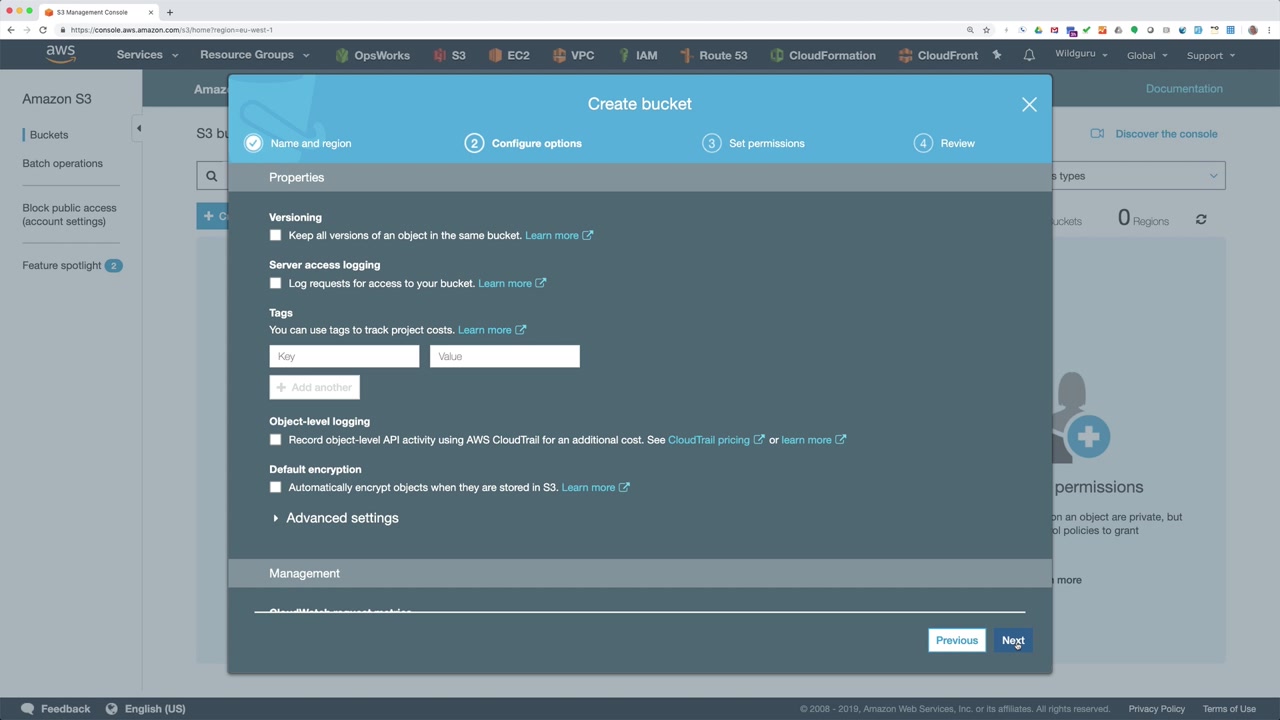This screenshot has width=1280, height=720.
Task: Close the S3 Management Console tab
Action: 151,12
